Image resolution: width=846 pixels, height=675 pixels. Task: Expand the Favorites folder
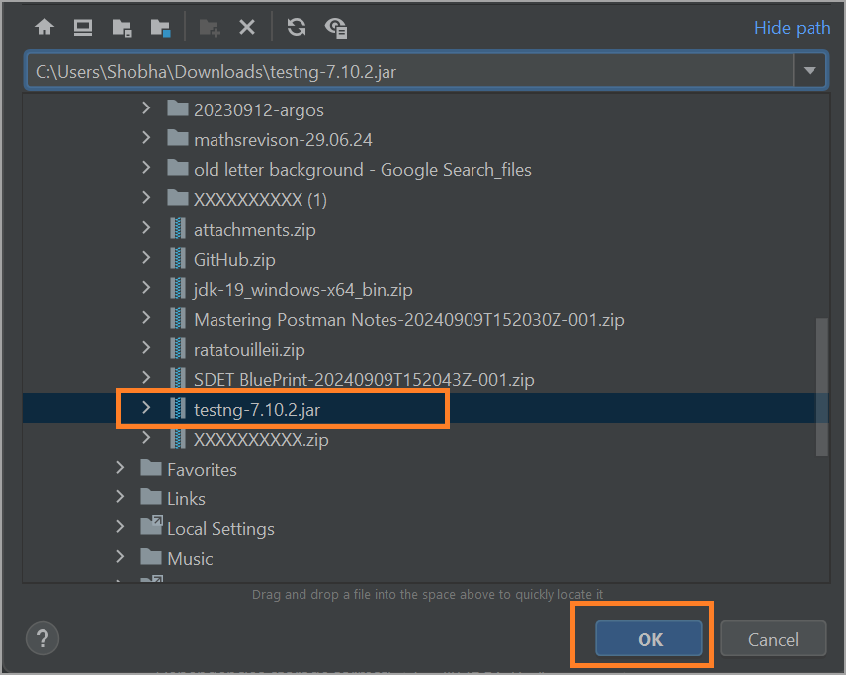tap(120, 468)
